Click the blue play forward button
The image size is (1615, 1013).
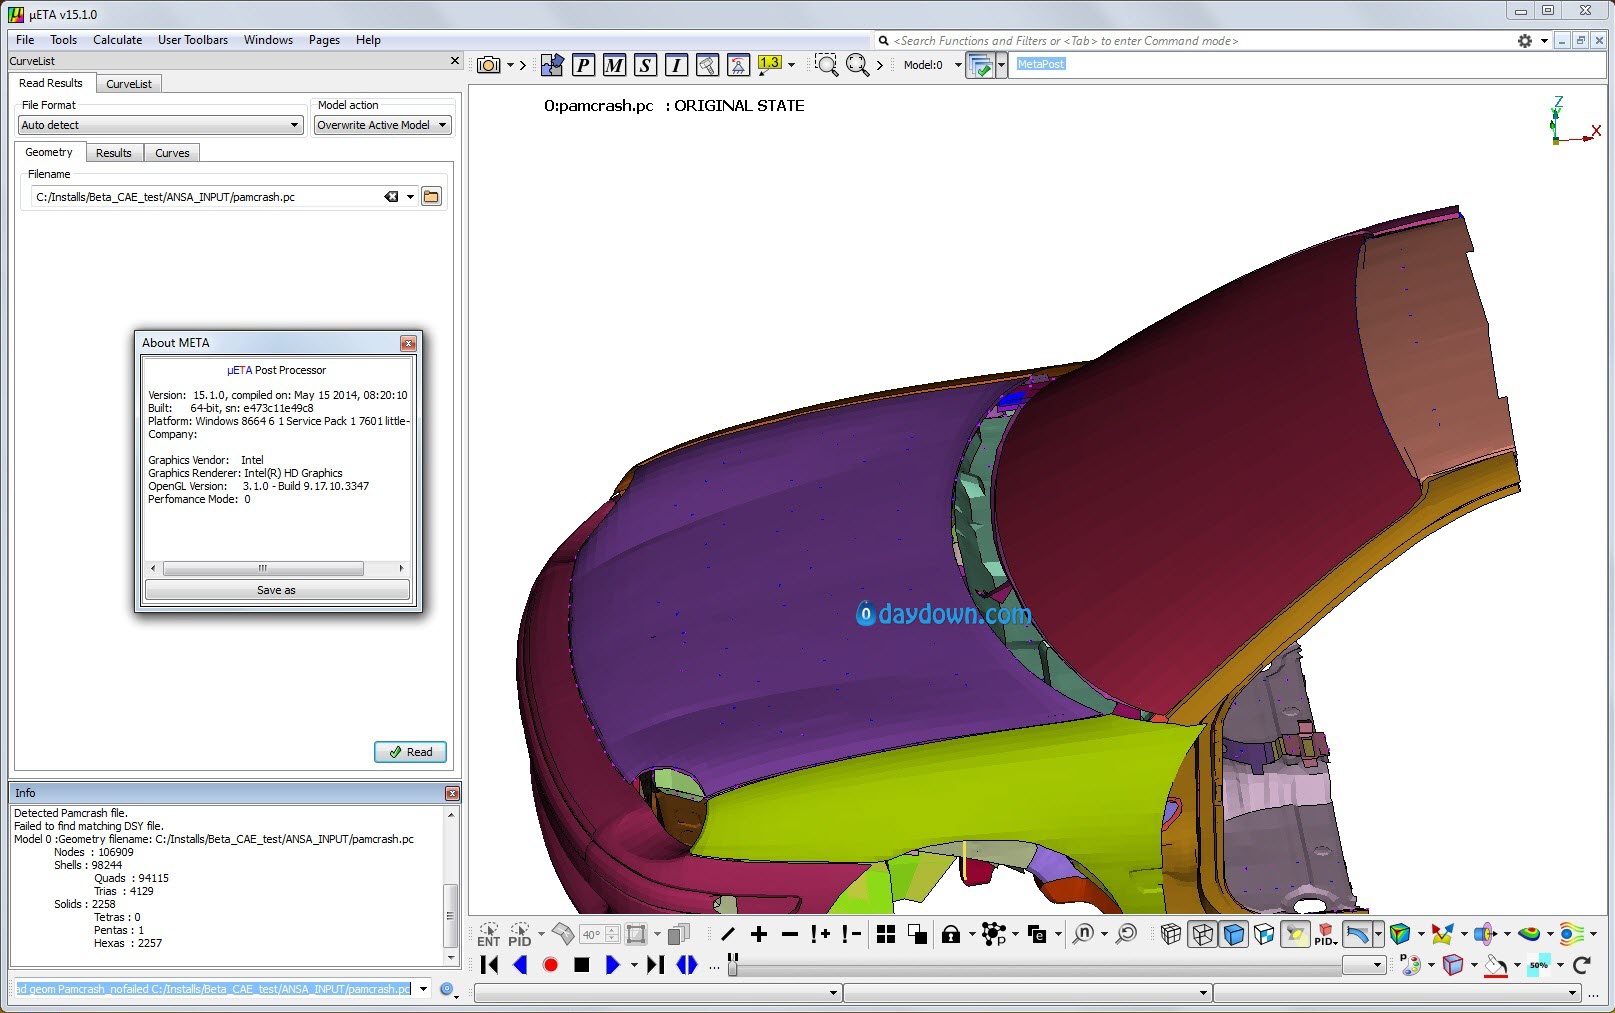[x=612, y=965]
